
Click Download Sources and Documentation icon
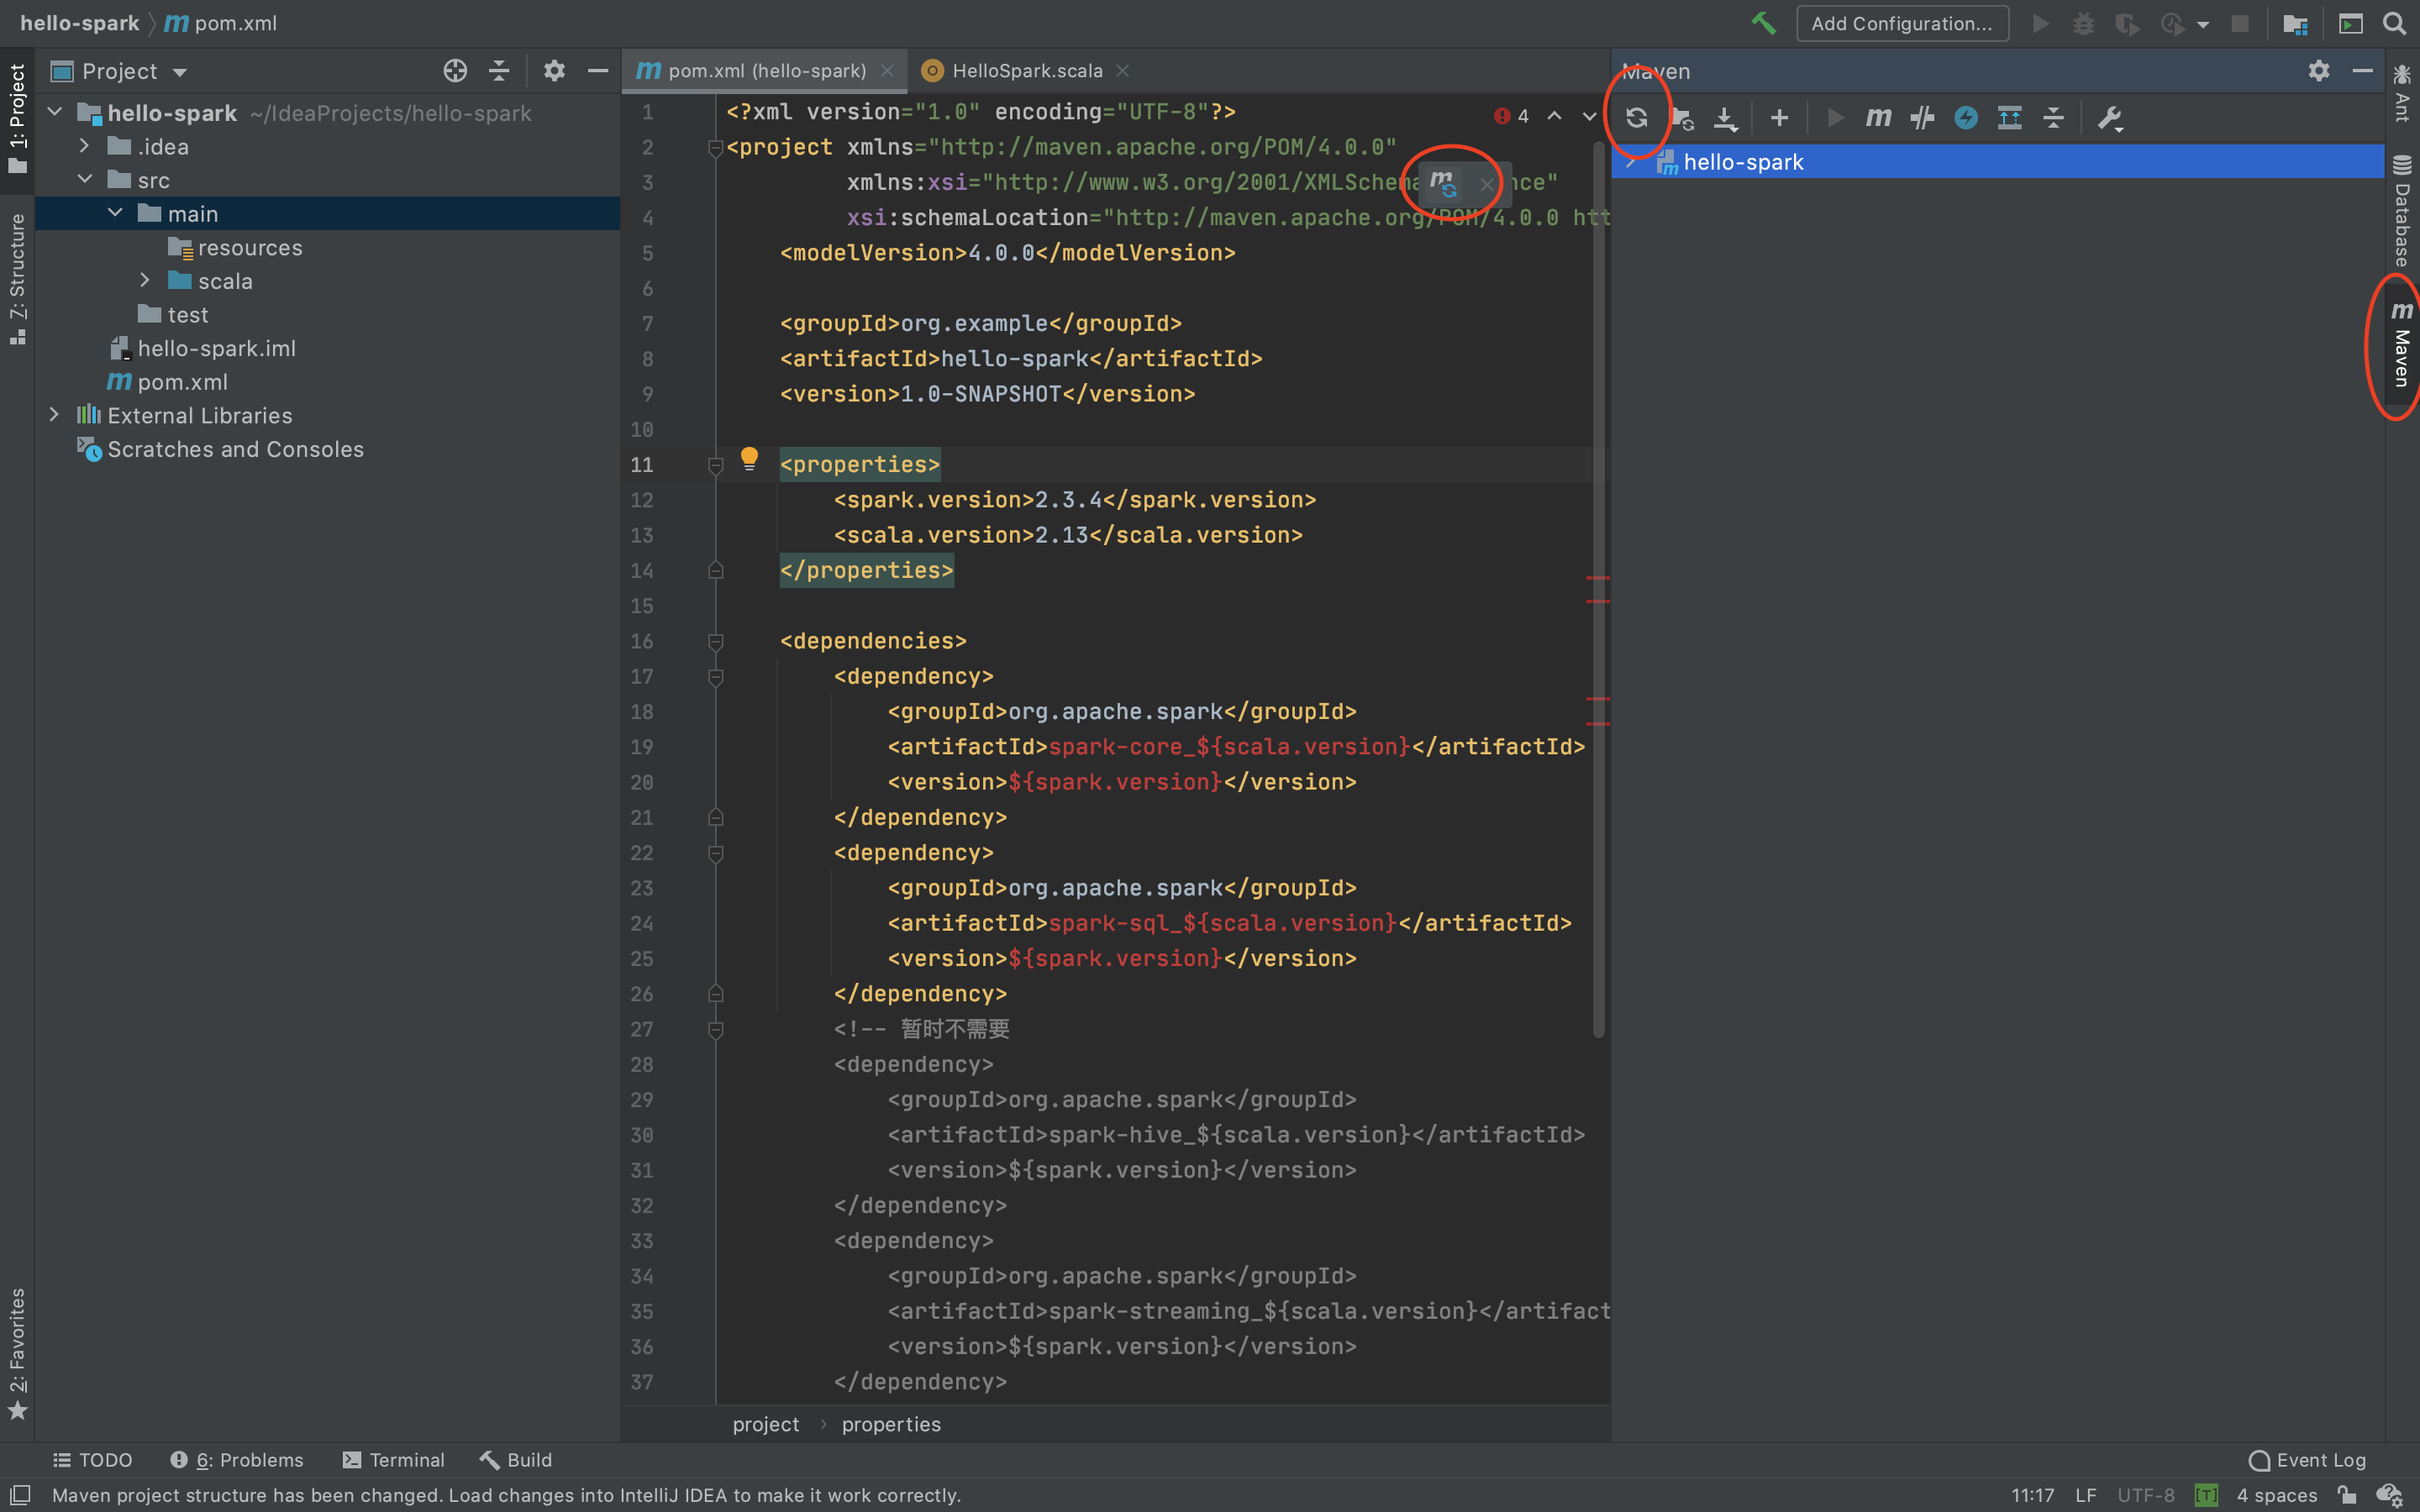point(1725,118)
